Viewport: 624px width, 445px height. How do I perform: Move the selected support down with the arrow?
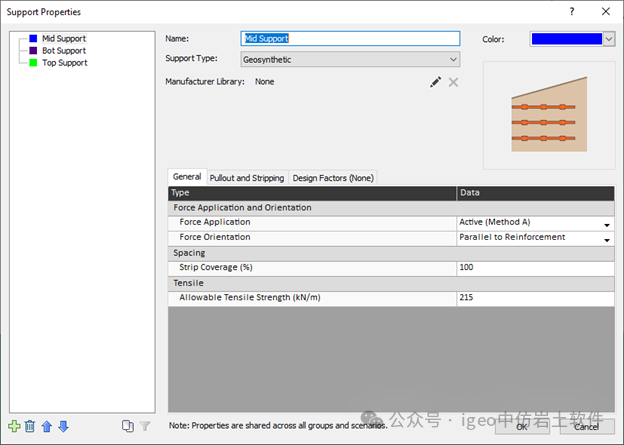[62, 426]
